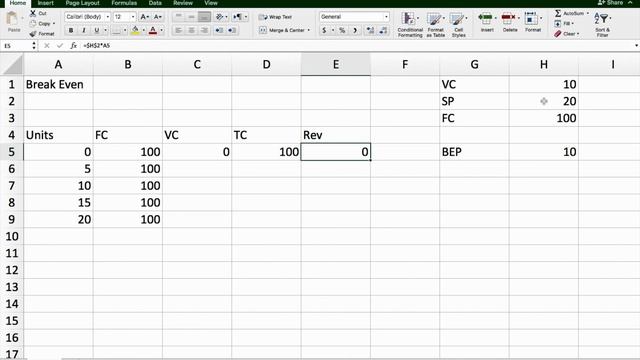The image size is (640, 360).
Task: Increase the font size
Action: pos(144,17)
